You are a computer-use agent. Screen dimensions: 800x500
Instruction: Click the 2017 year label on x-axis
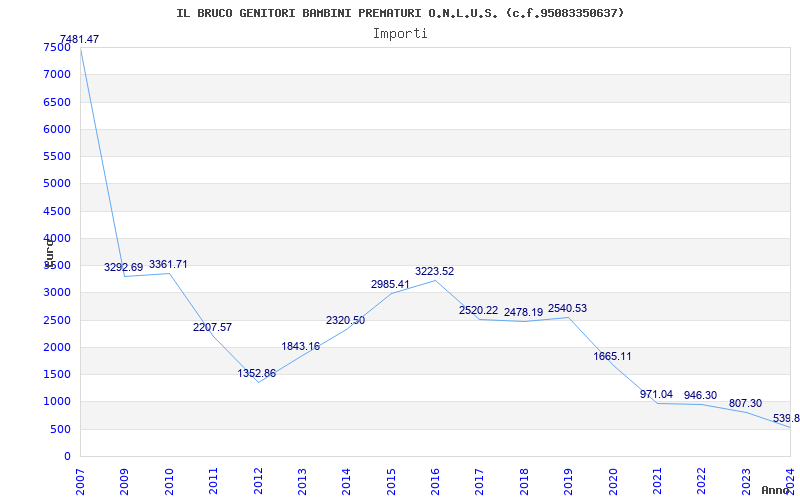[x=479, y=481]
